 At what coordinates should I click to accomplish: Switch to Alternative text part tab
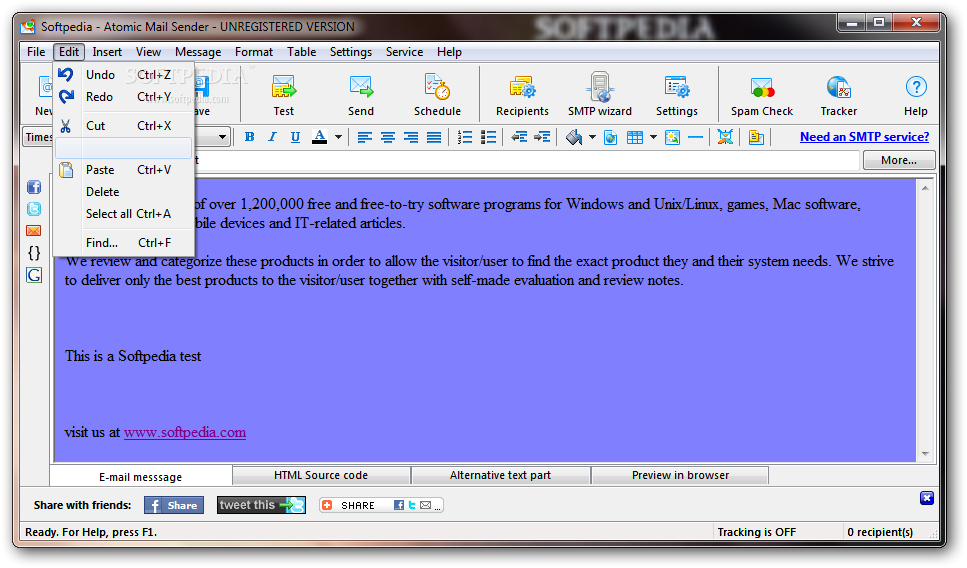point(500,475)
